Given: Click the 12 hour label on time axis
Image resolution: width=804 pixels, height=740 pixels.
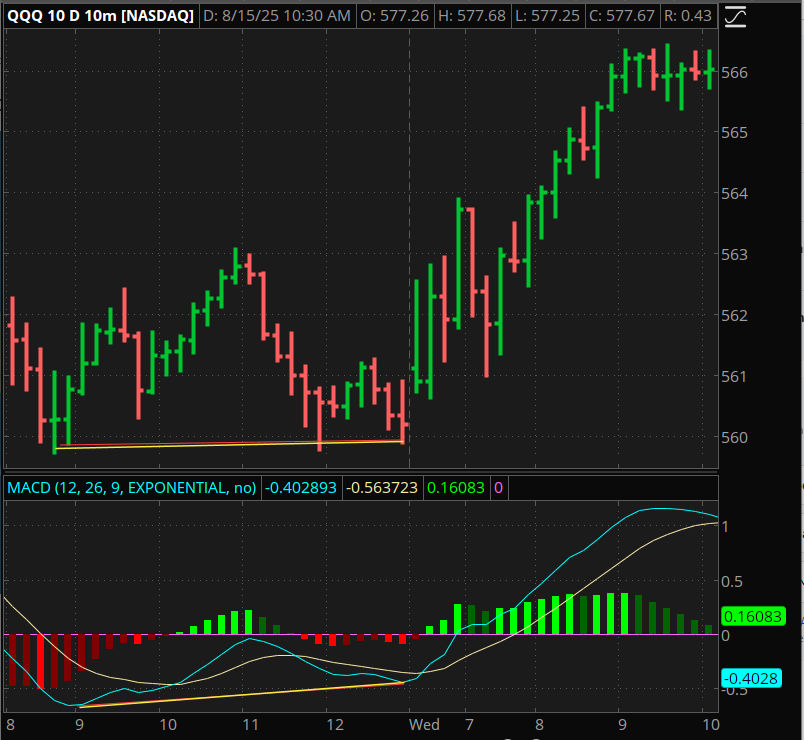Looking at the screenshot, I should pos(335,725).
